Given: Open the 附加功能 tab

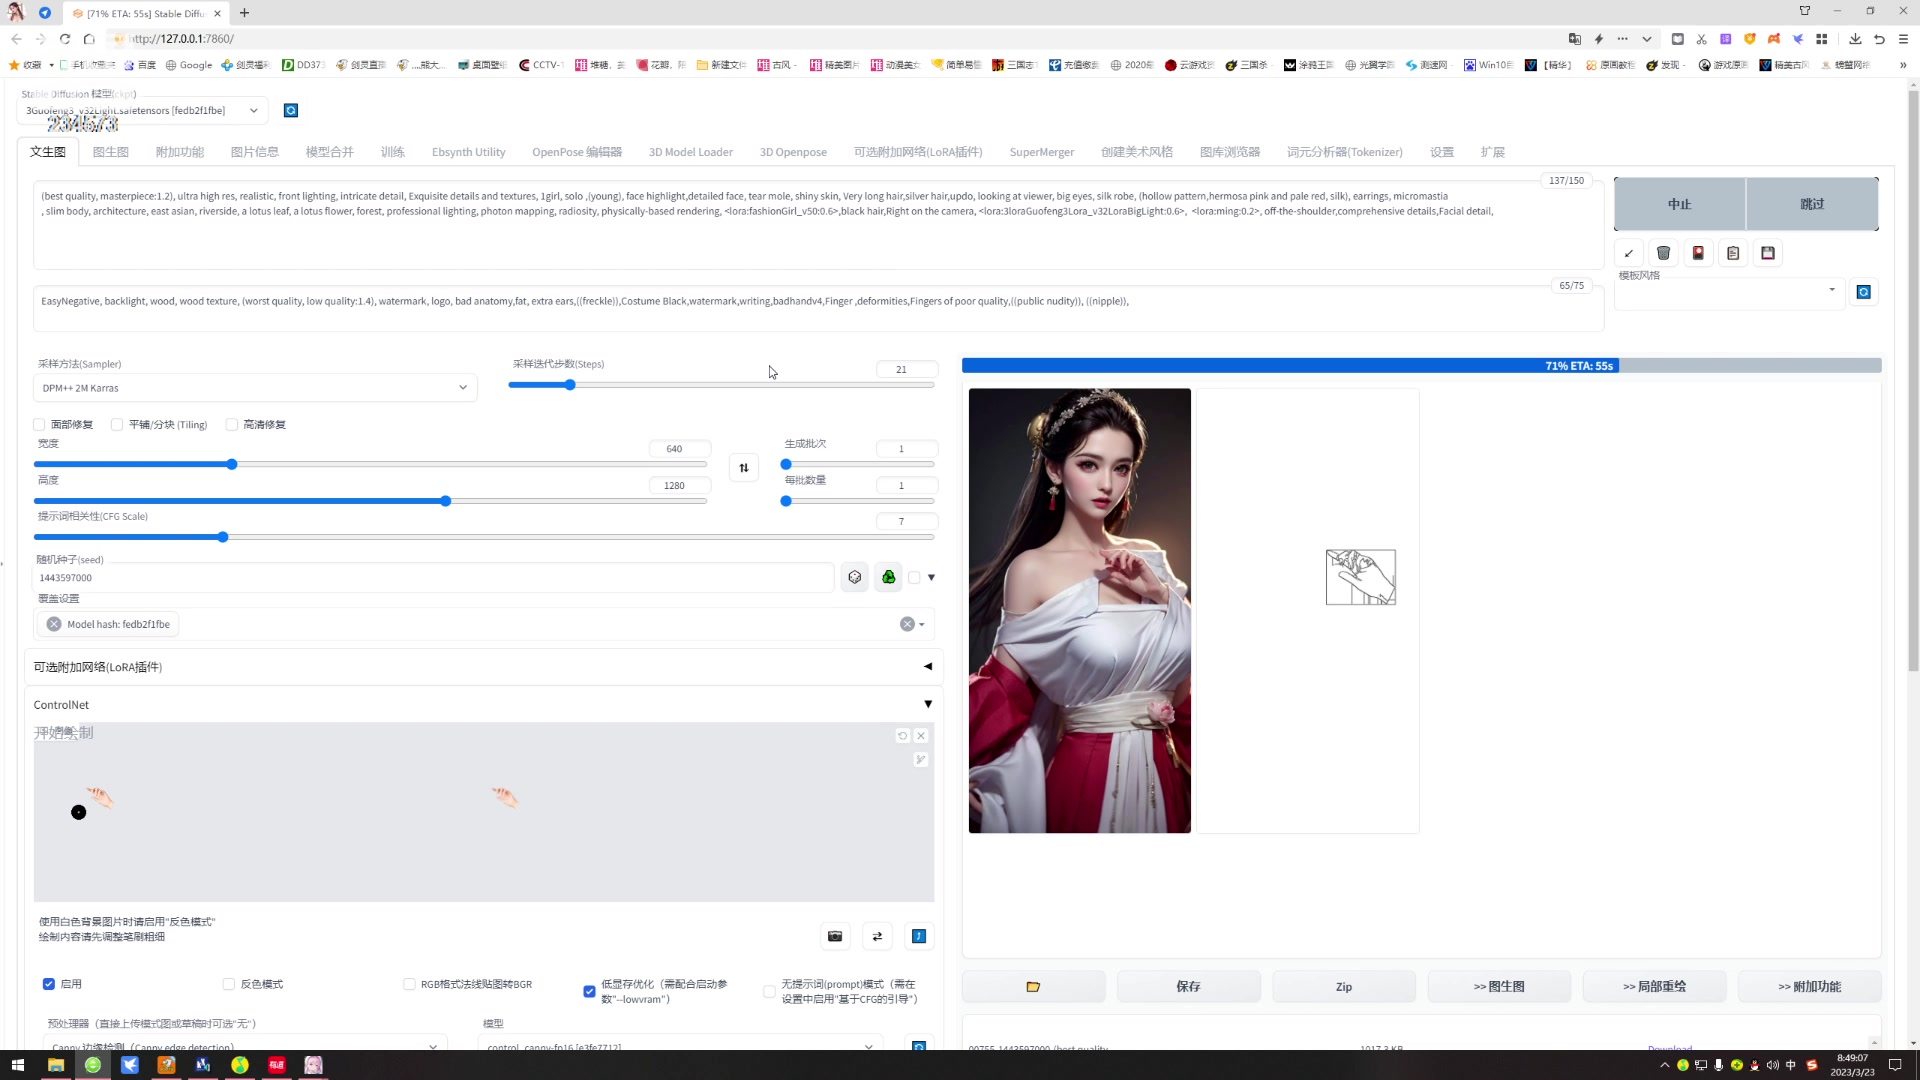Looking at the screenshot, I should [180, 152].
